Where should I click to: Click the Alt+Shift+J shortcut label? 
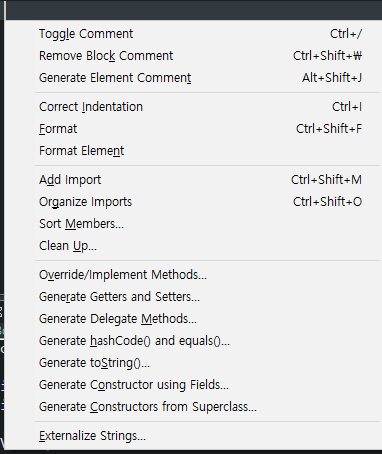332,78
